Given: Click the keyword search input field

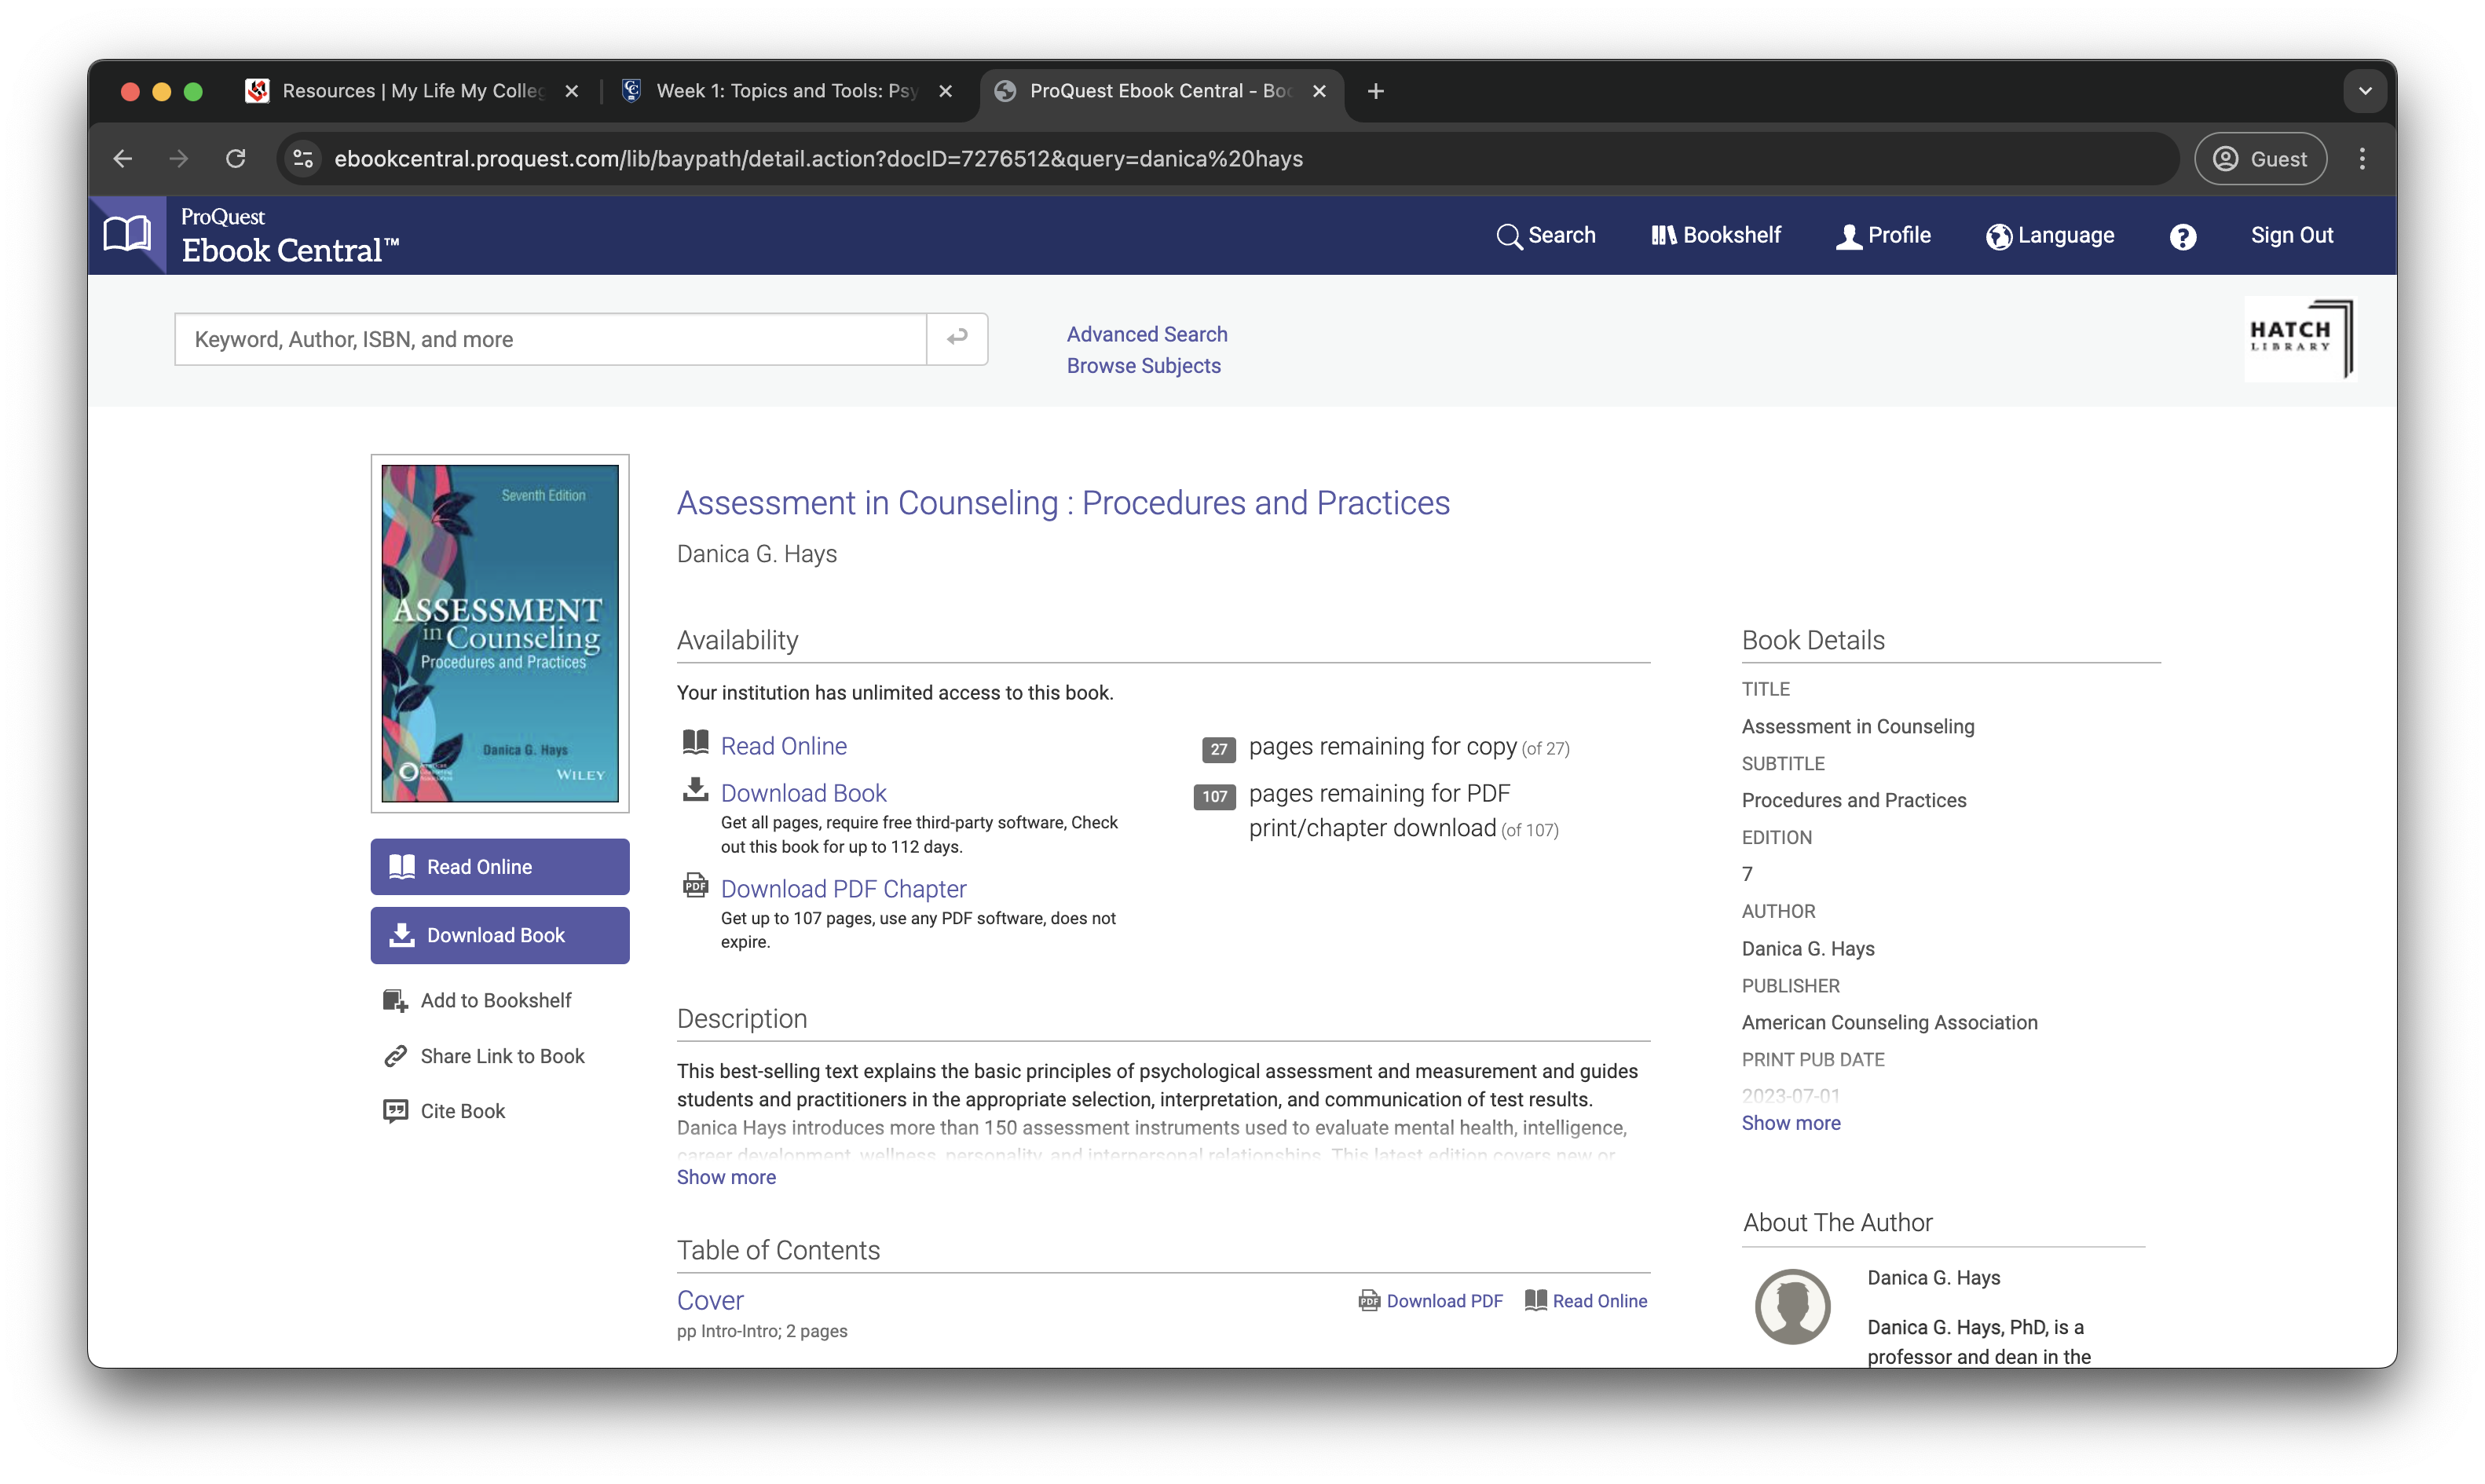Looking at the screenshot, I should click(550, 339).
